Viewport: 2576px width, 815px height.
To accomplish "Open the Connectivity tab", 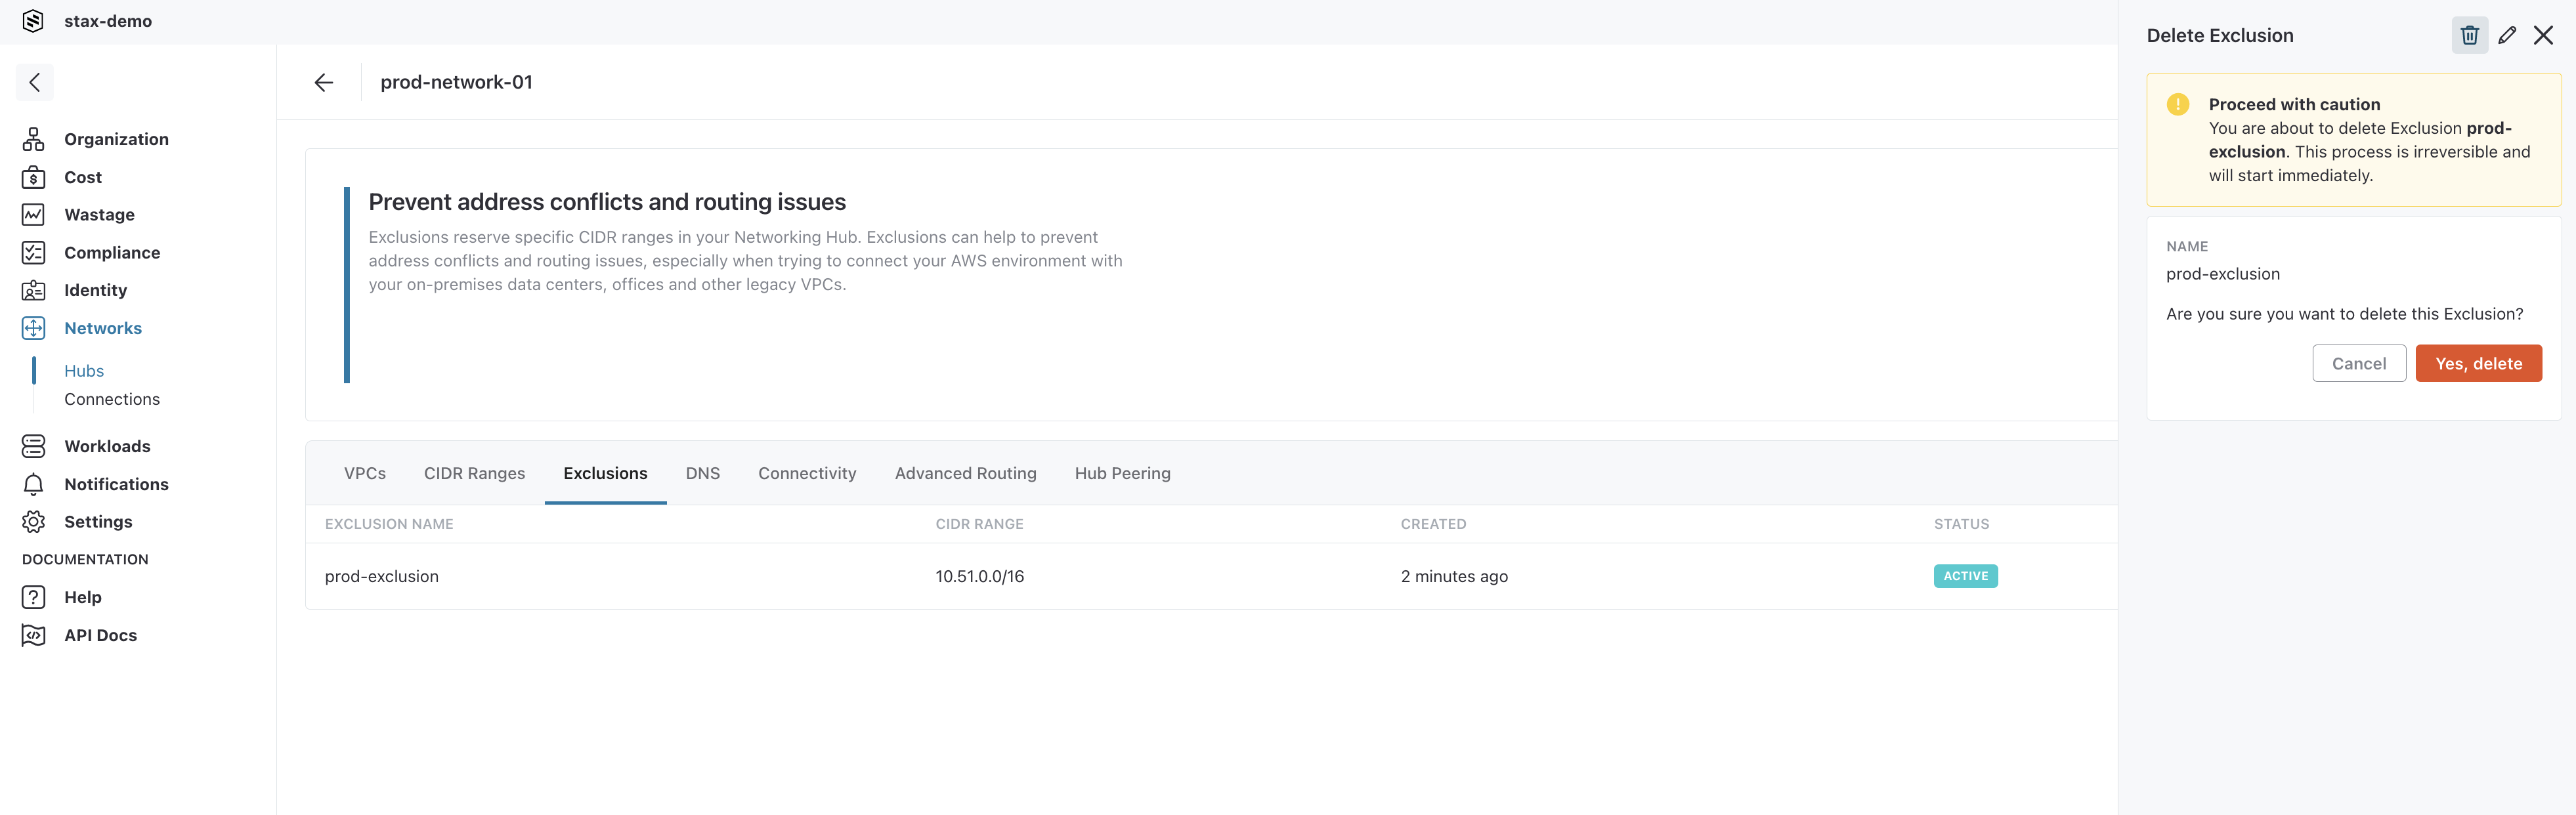I will click(x=807, y=473).
